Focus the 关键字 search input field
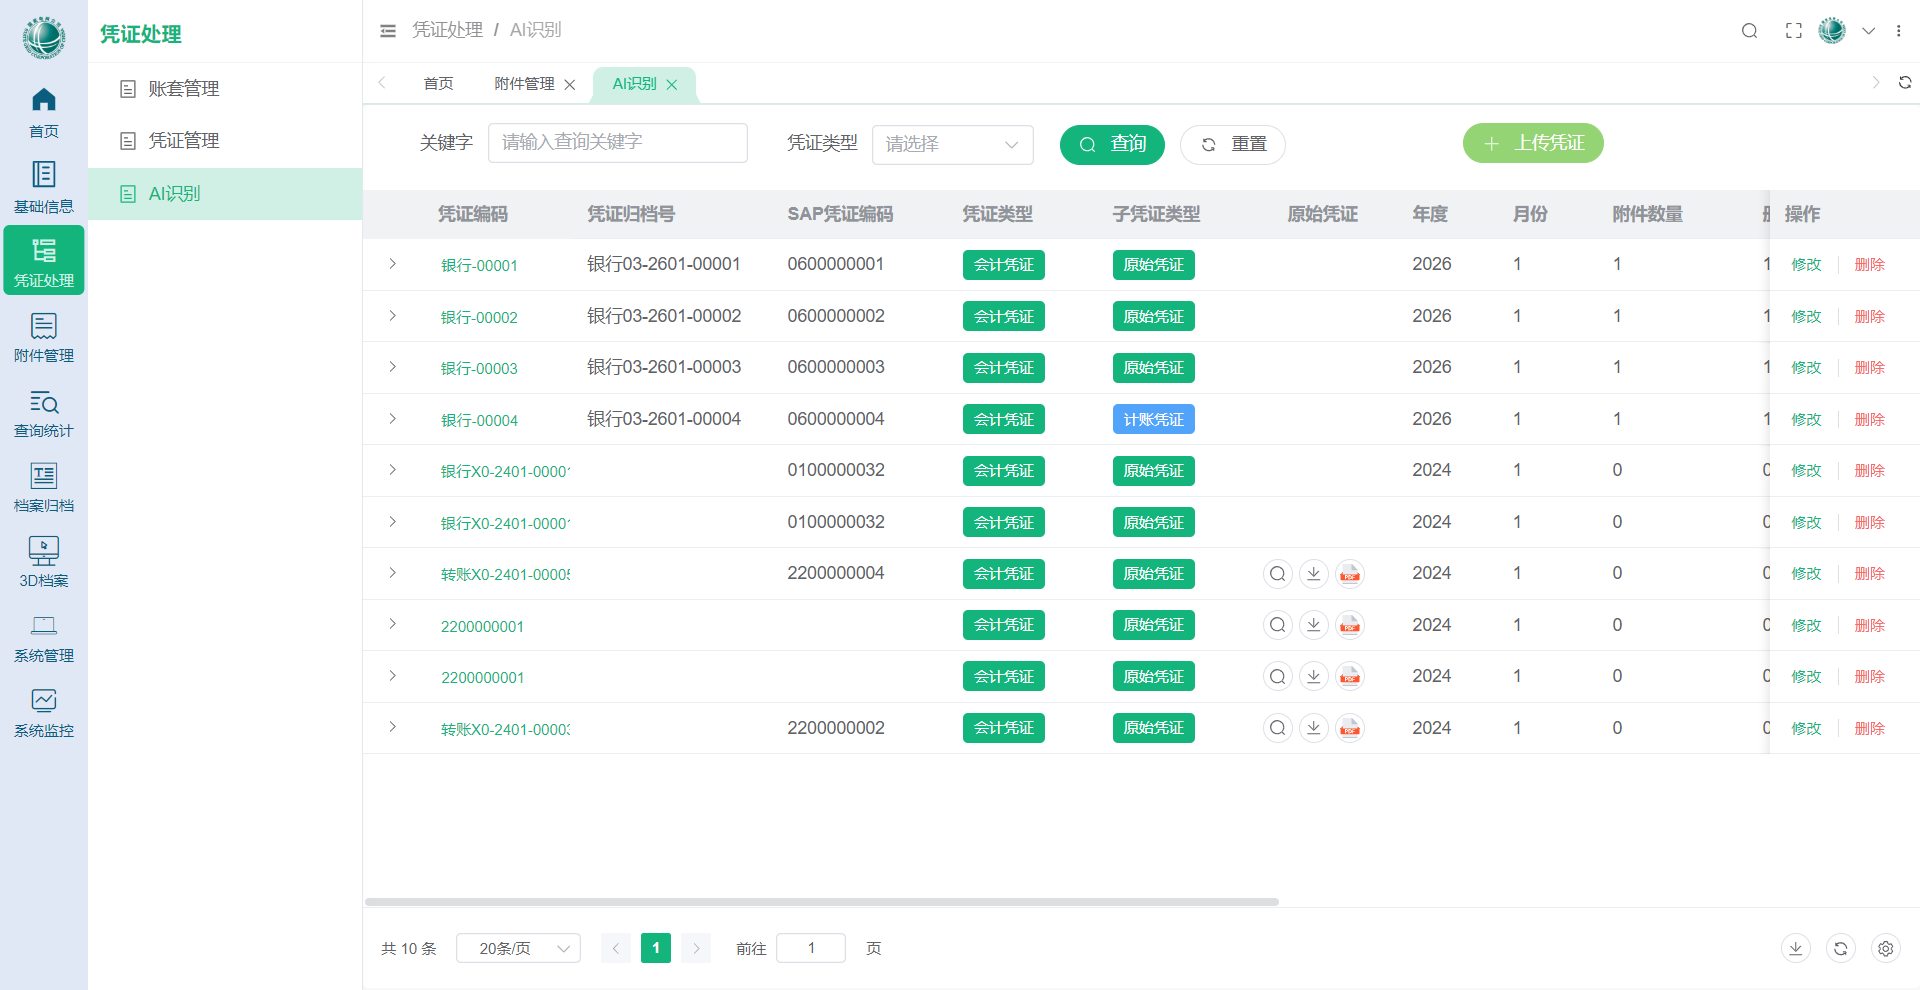 tap(617, 143)
